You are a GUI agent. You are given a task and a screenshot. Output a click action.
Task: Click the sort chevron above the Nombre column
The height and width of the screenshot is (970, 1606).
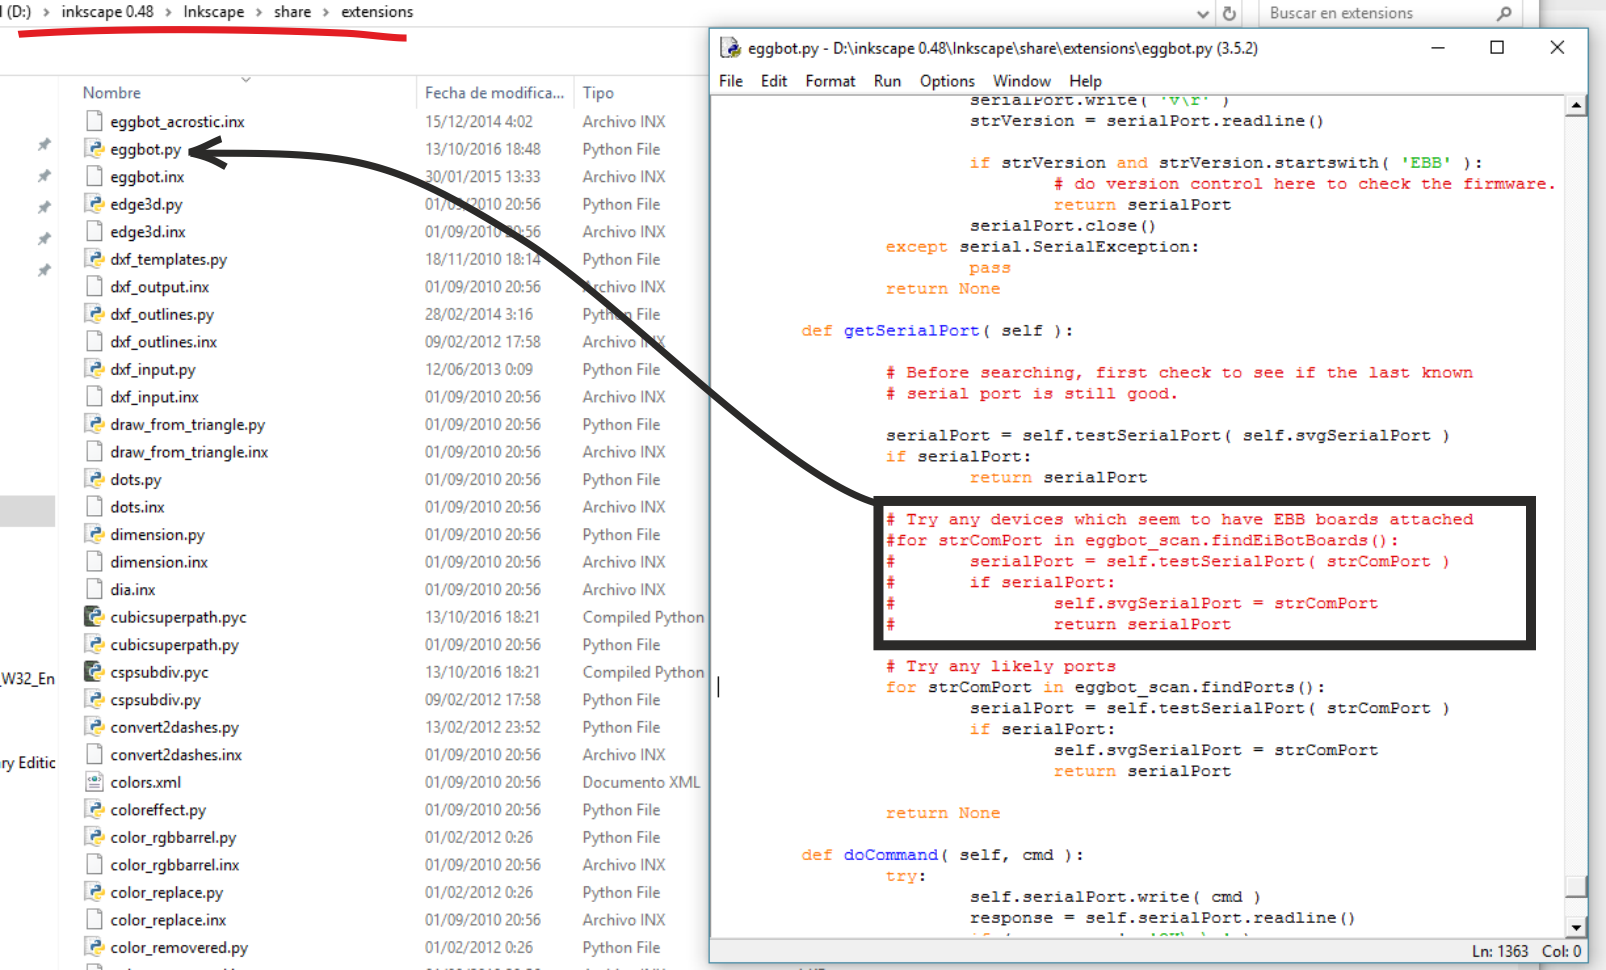pyautogui.click(x=245, y=78)
